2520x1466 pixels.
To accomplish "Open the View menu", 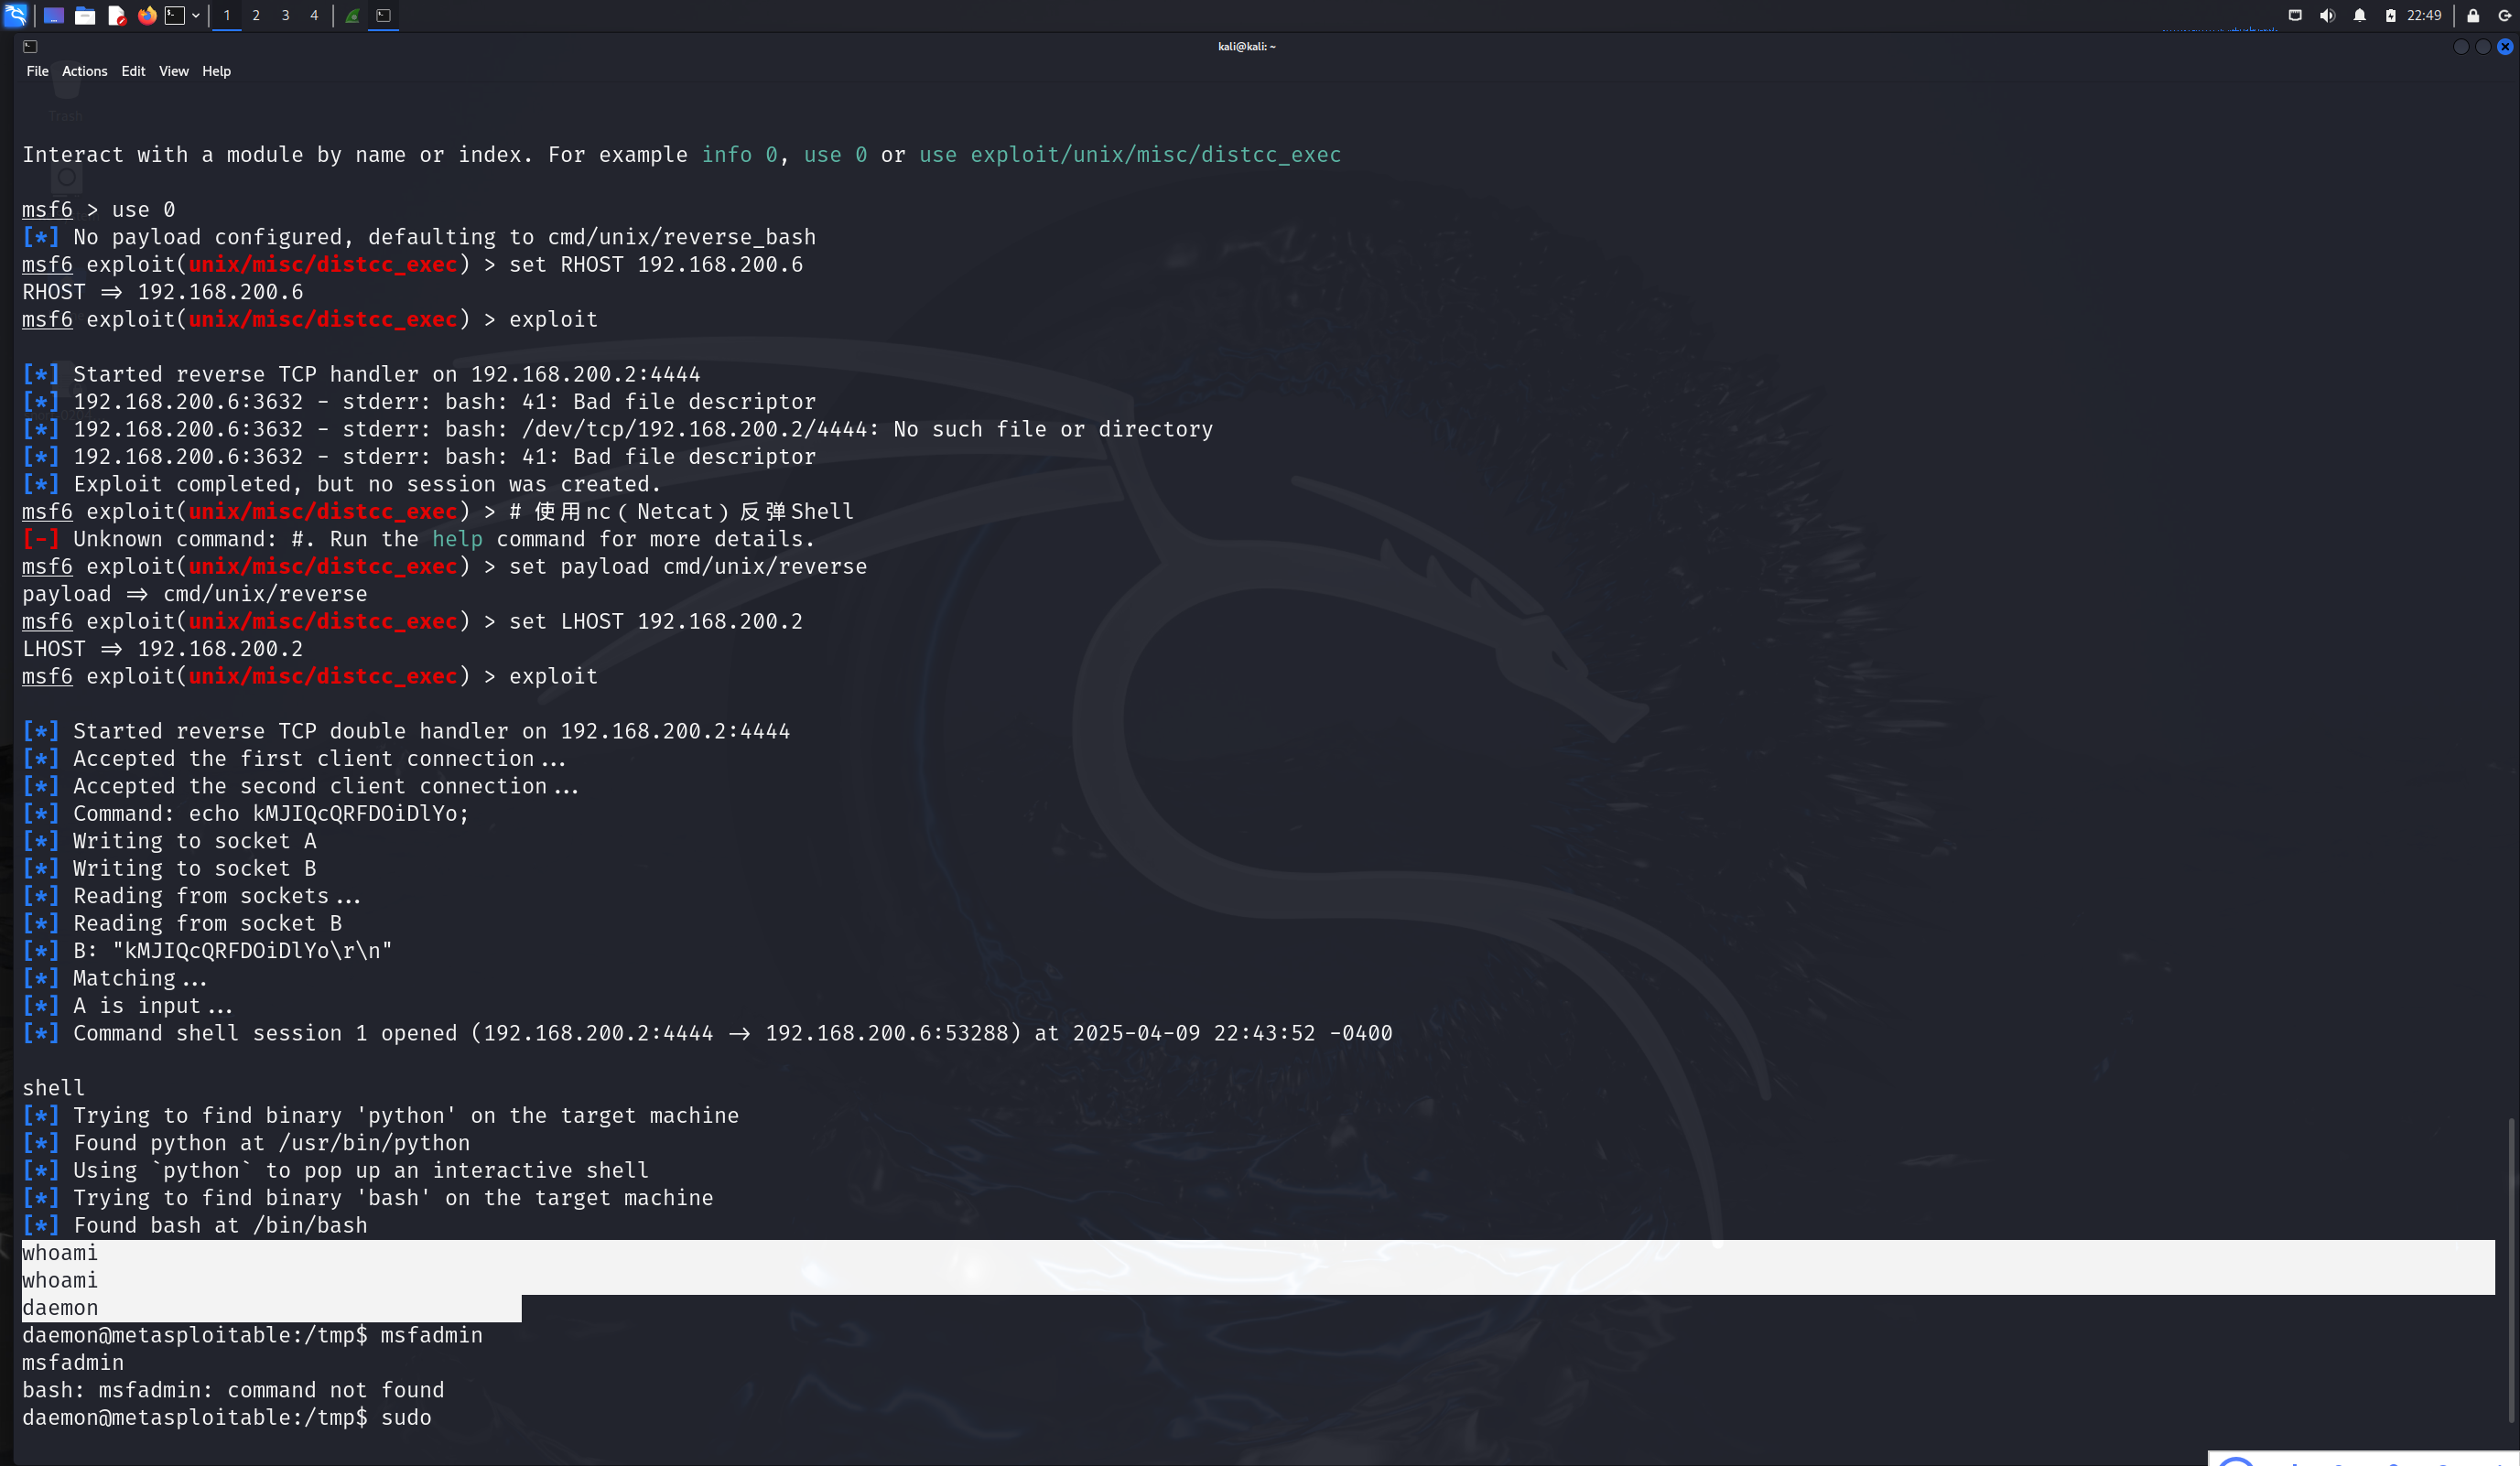I will point(173,71).
